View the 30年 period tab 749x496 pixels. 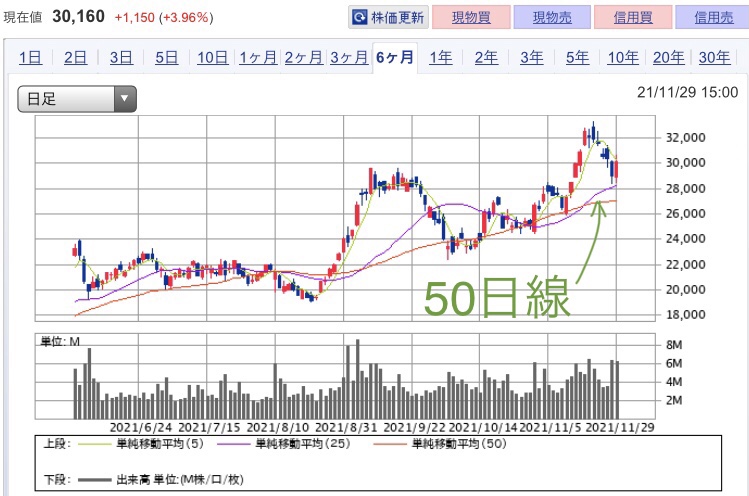pyautogui.click(x=713, y=57)
